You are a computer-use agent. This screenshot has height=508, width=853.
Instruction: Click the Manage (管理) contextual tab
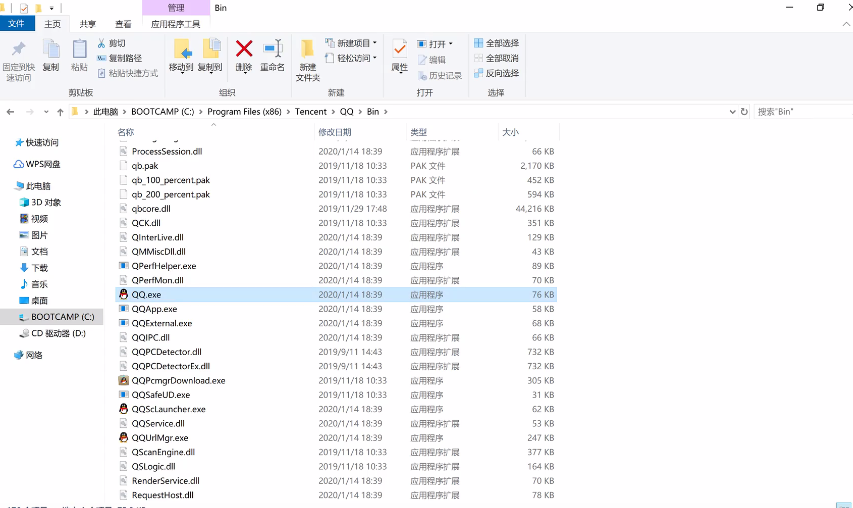tap(176, 8)
